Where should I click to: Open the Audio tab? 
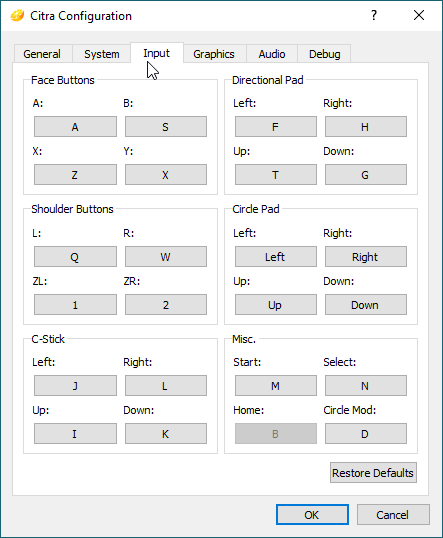click(272, 54)
